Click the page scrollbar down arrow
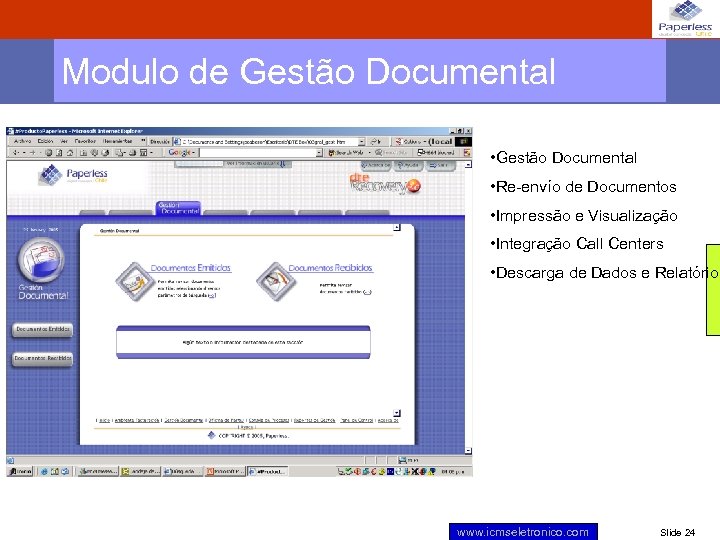The image size is (720, 540). [x=468, y=451]
